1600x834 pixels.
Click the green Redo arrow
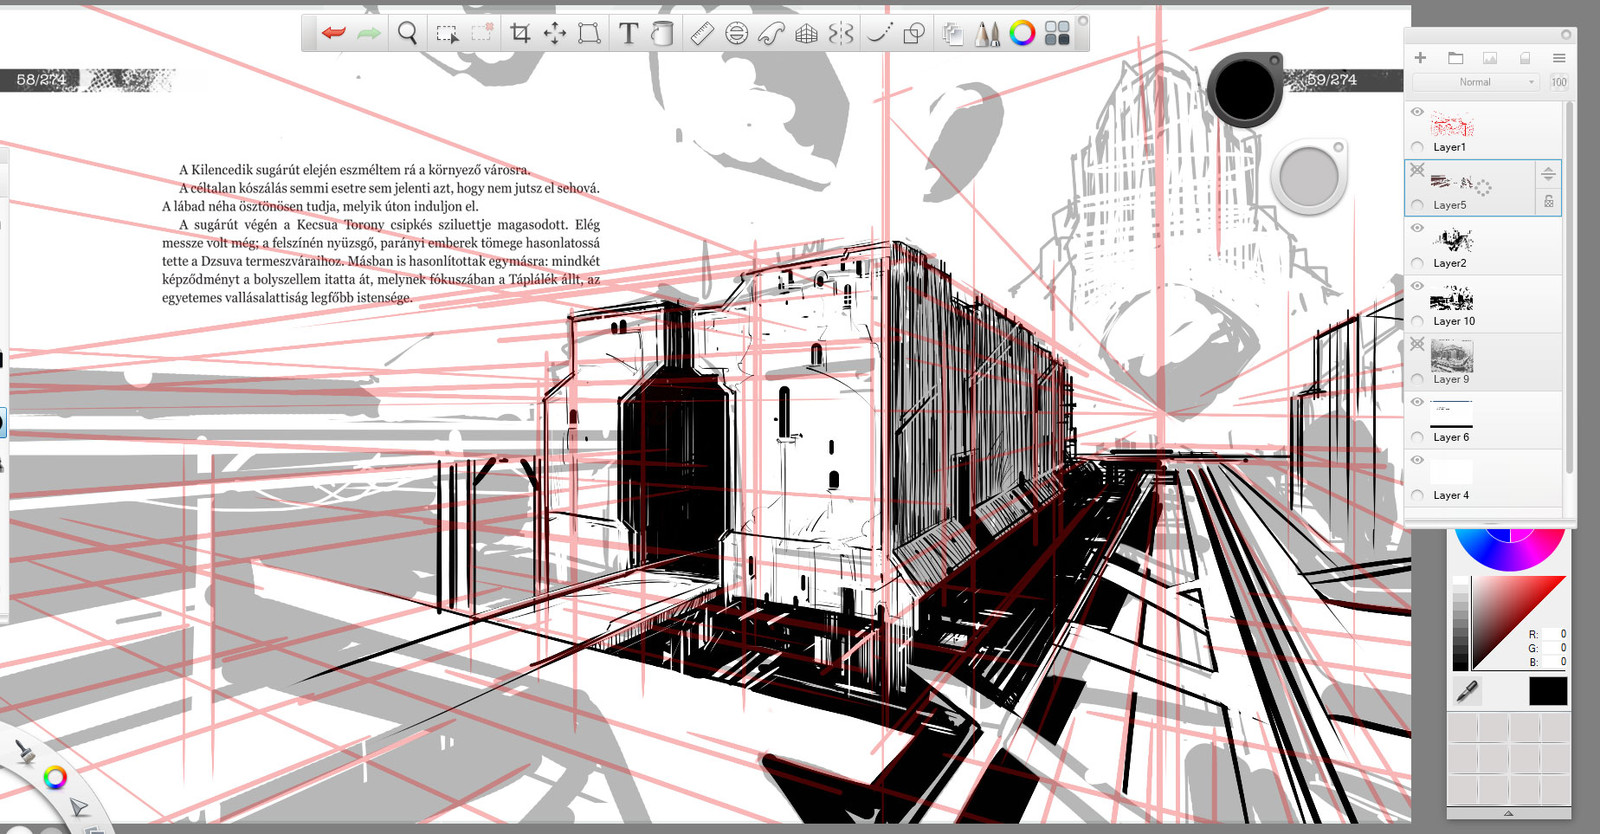(x=369, y=33)
